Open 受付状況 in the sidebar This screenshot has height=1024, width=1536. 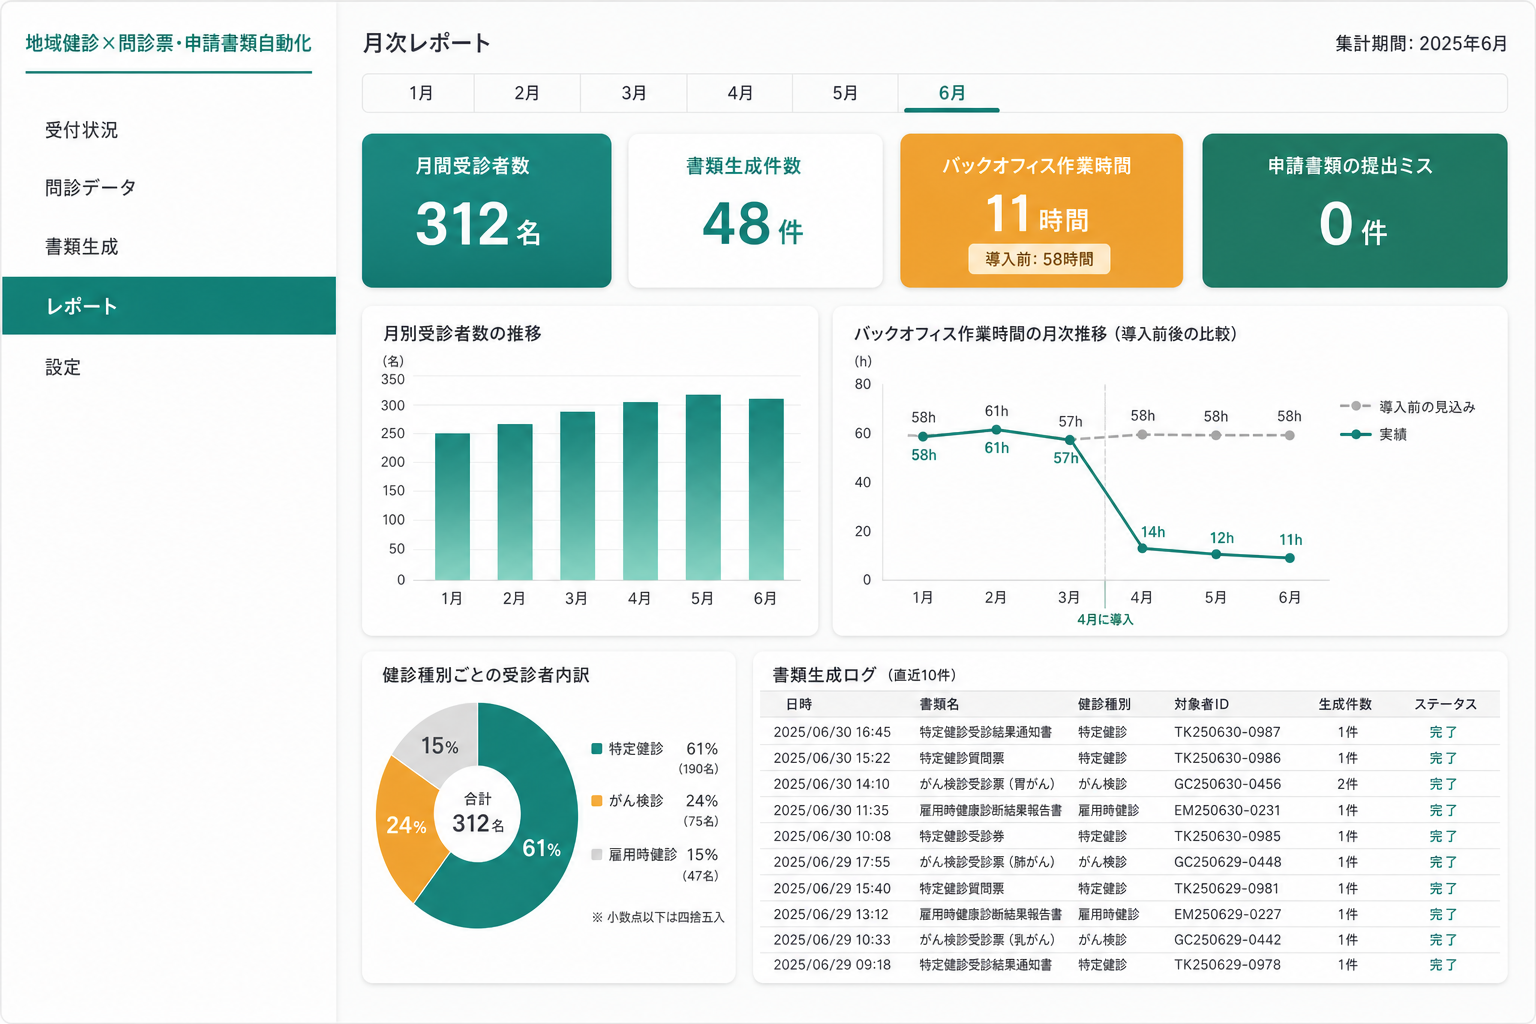tap(168, 130)
